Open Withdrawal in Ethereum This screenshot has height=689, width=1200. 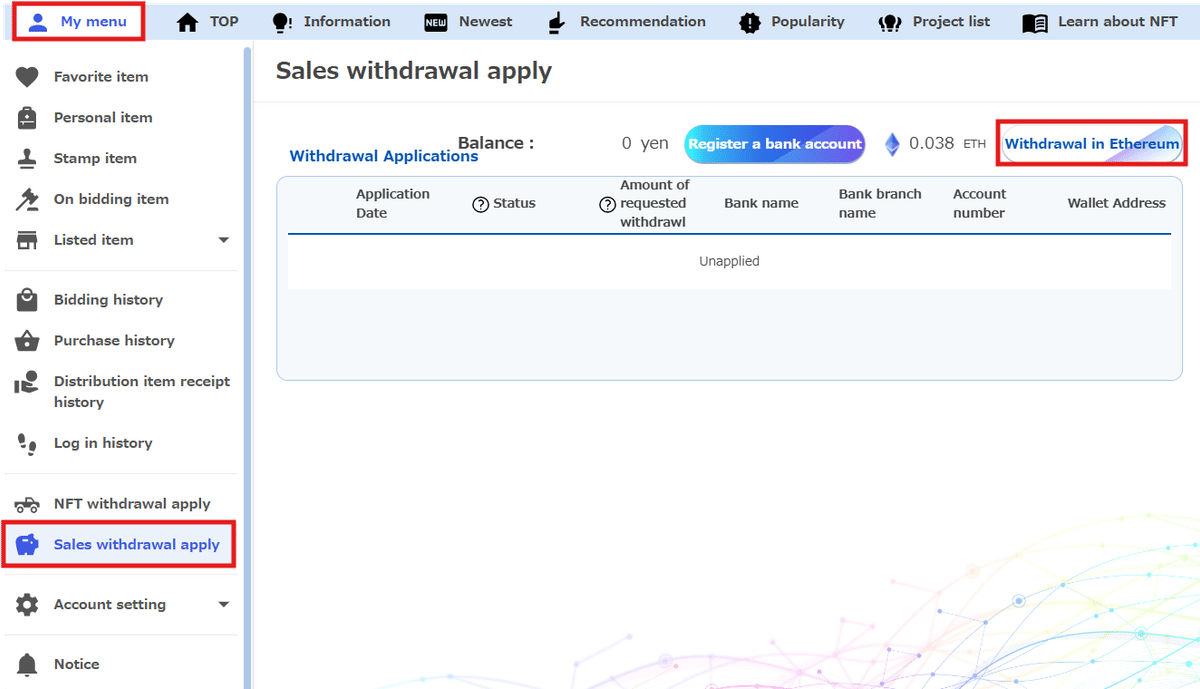(1091, 143)
